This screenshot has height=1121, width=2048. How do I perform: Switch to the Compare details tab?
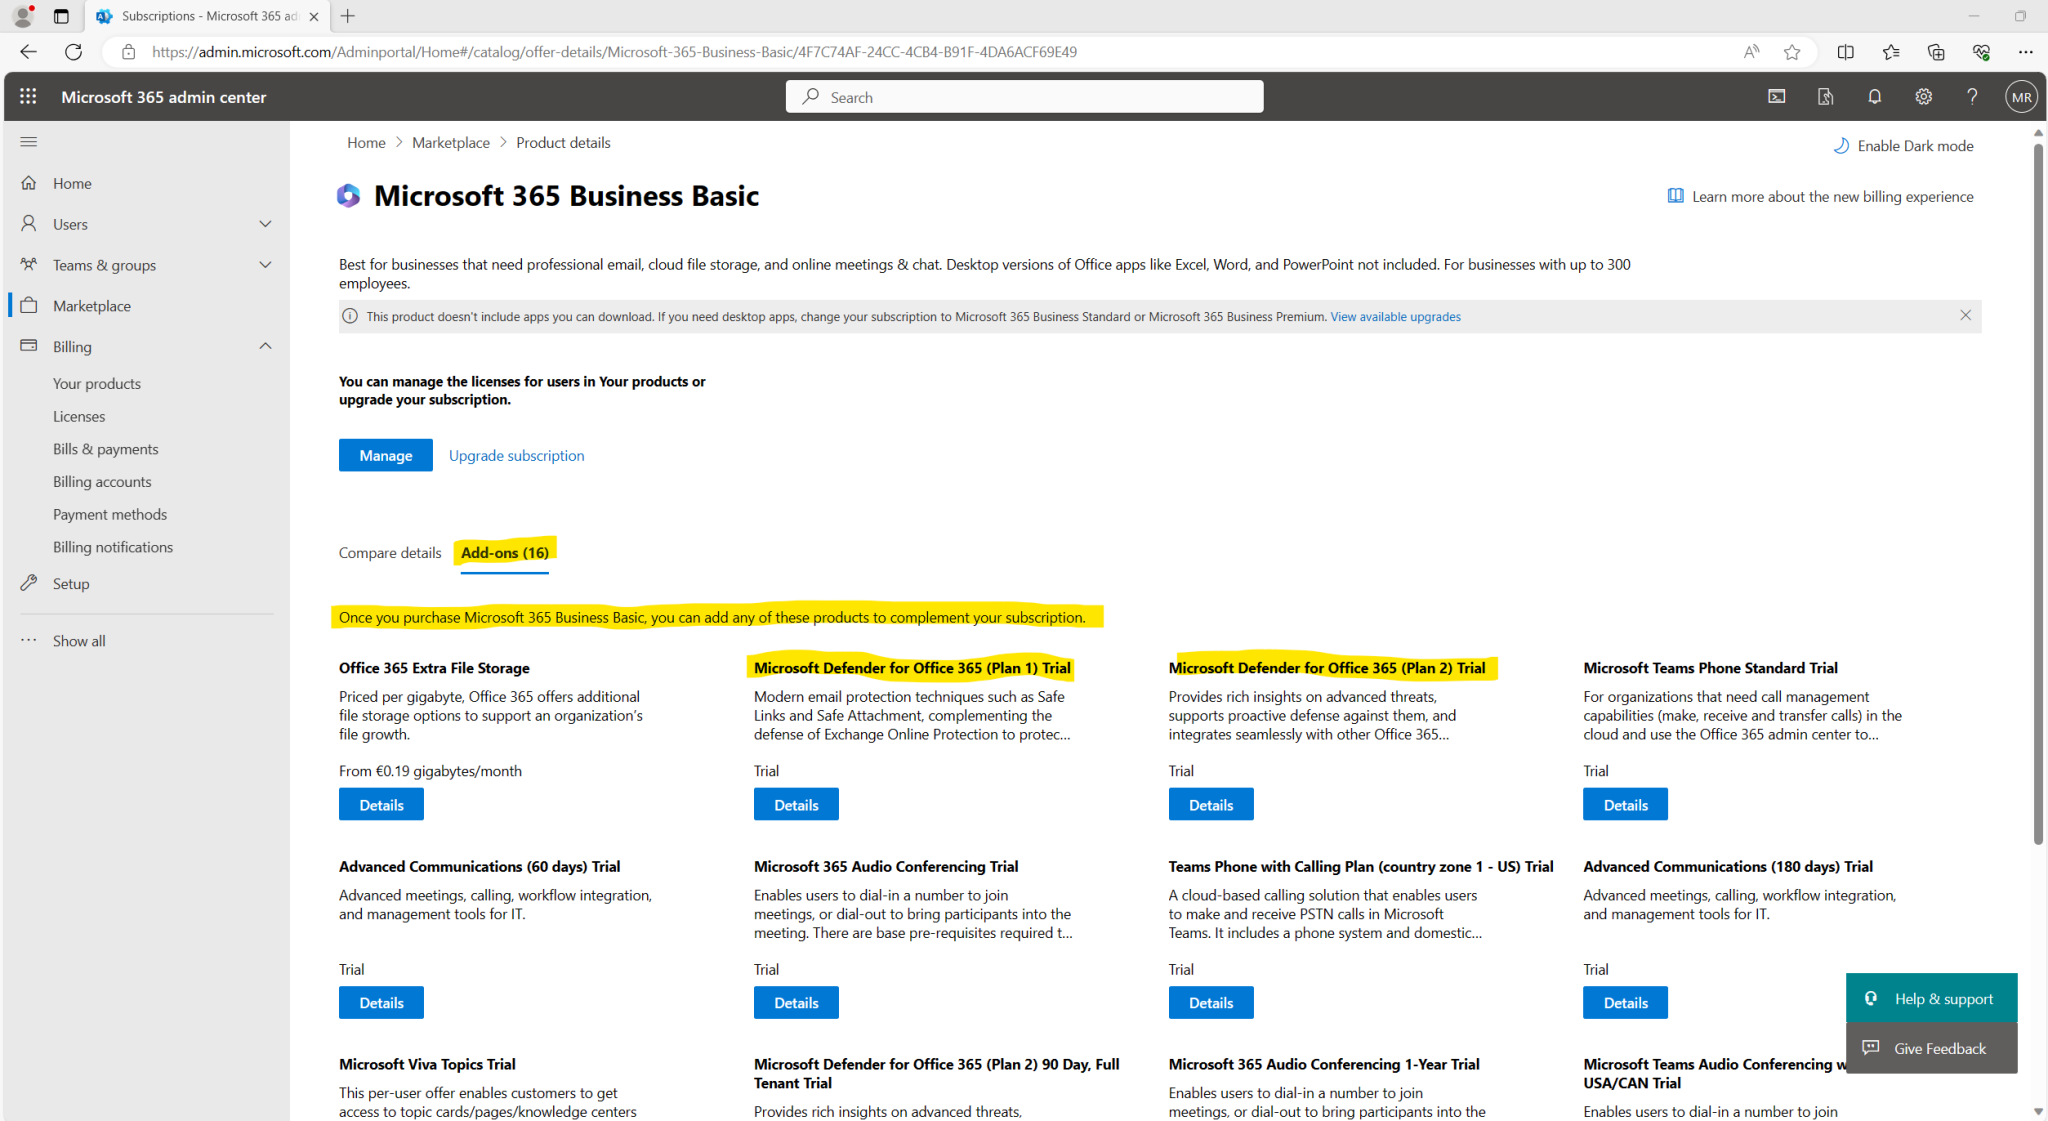click(389, 552)
